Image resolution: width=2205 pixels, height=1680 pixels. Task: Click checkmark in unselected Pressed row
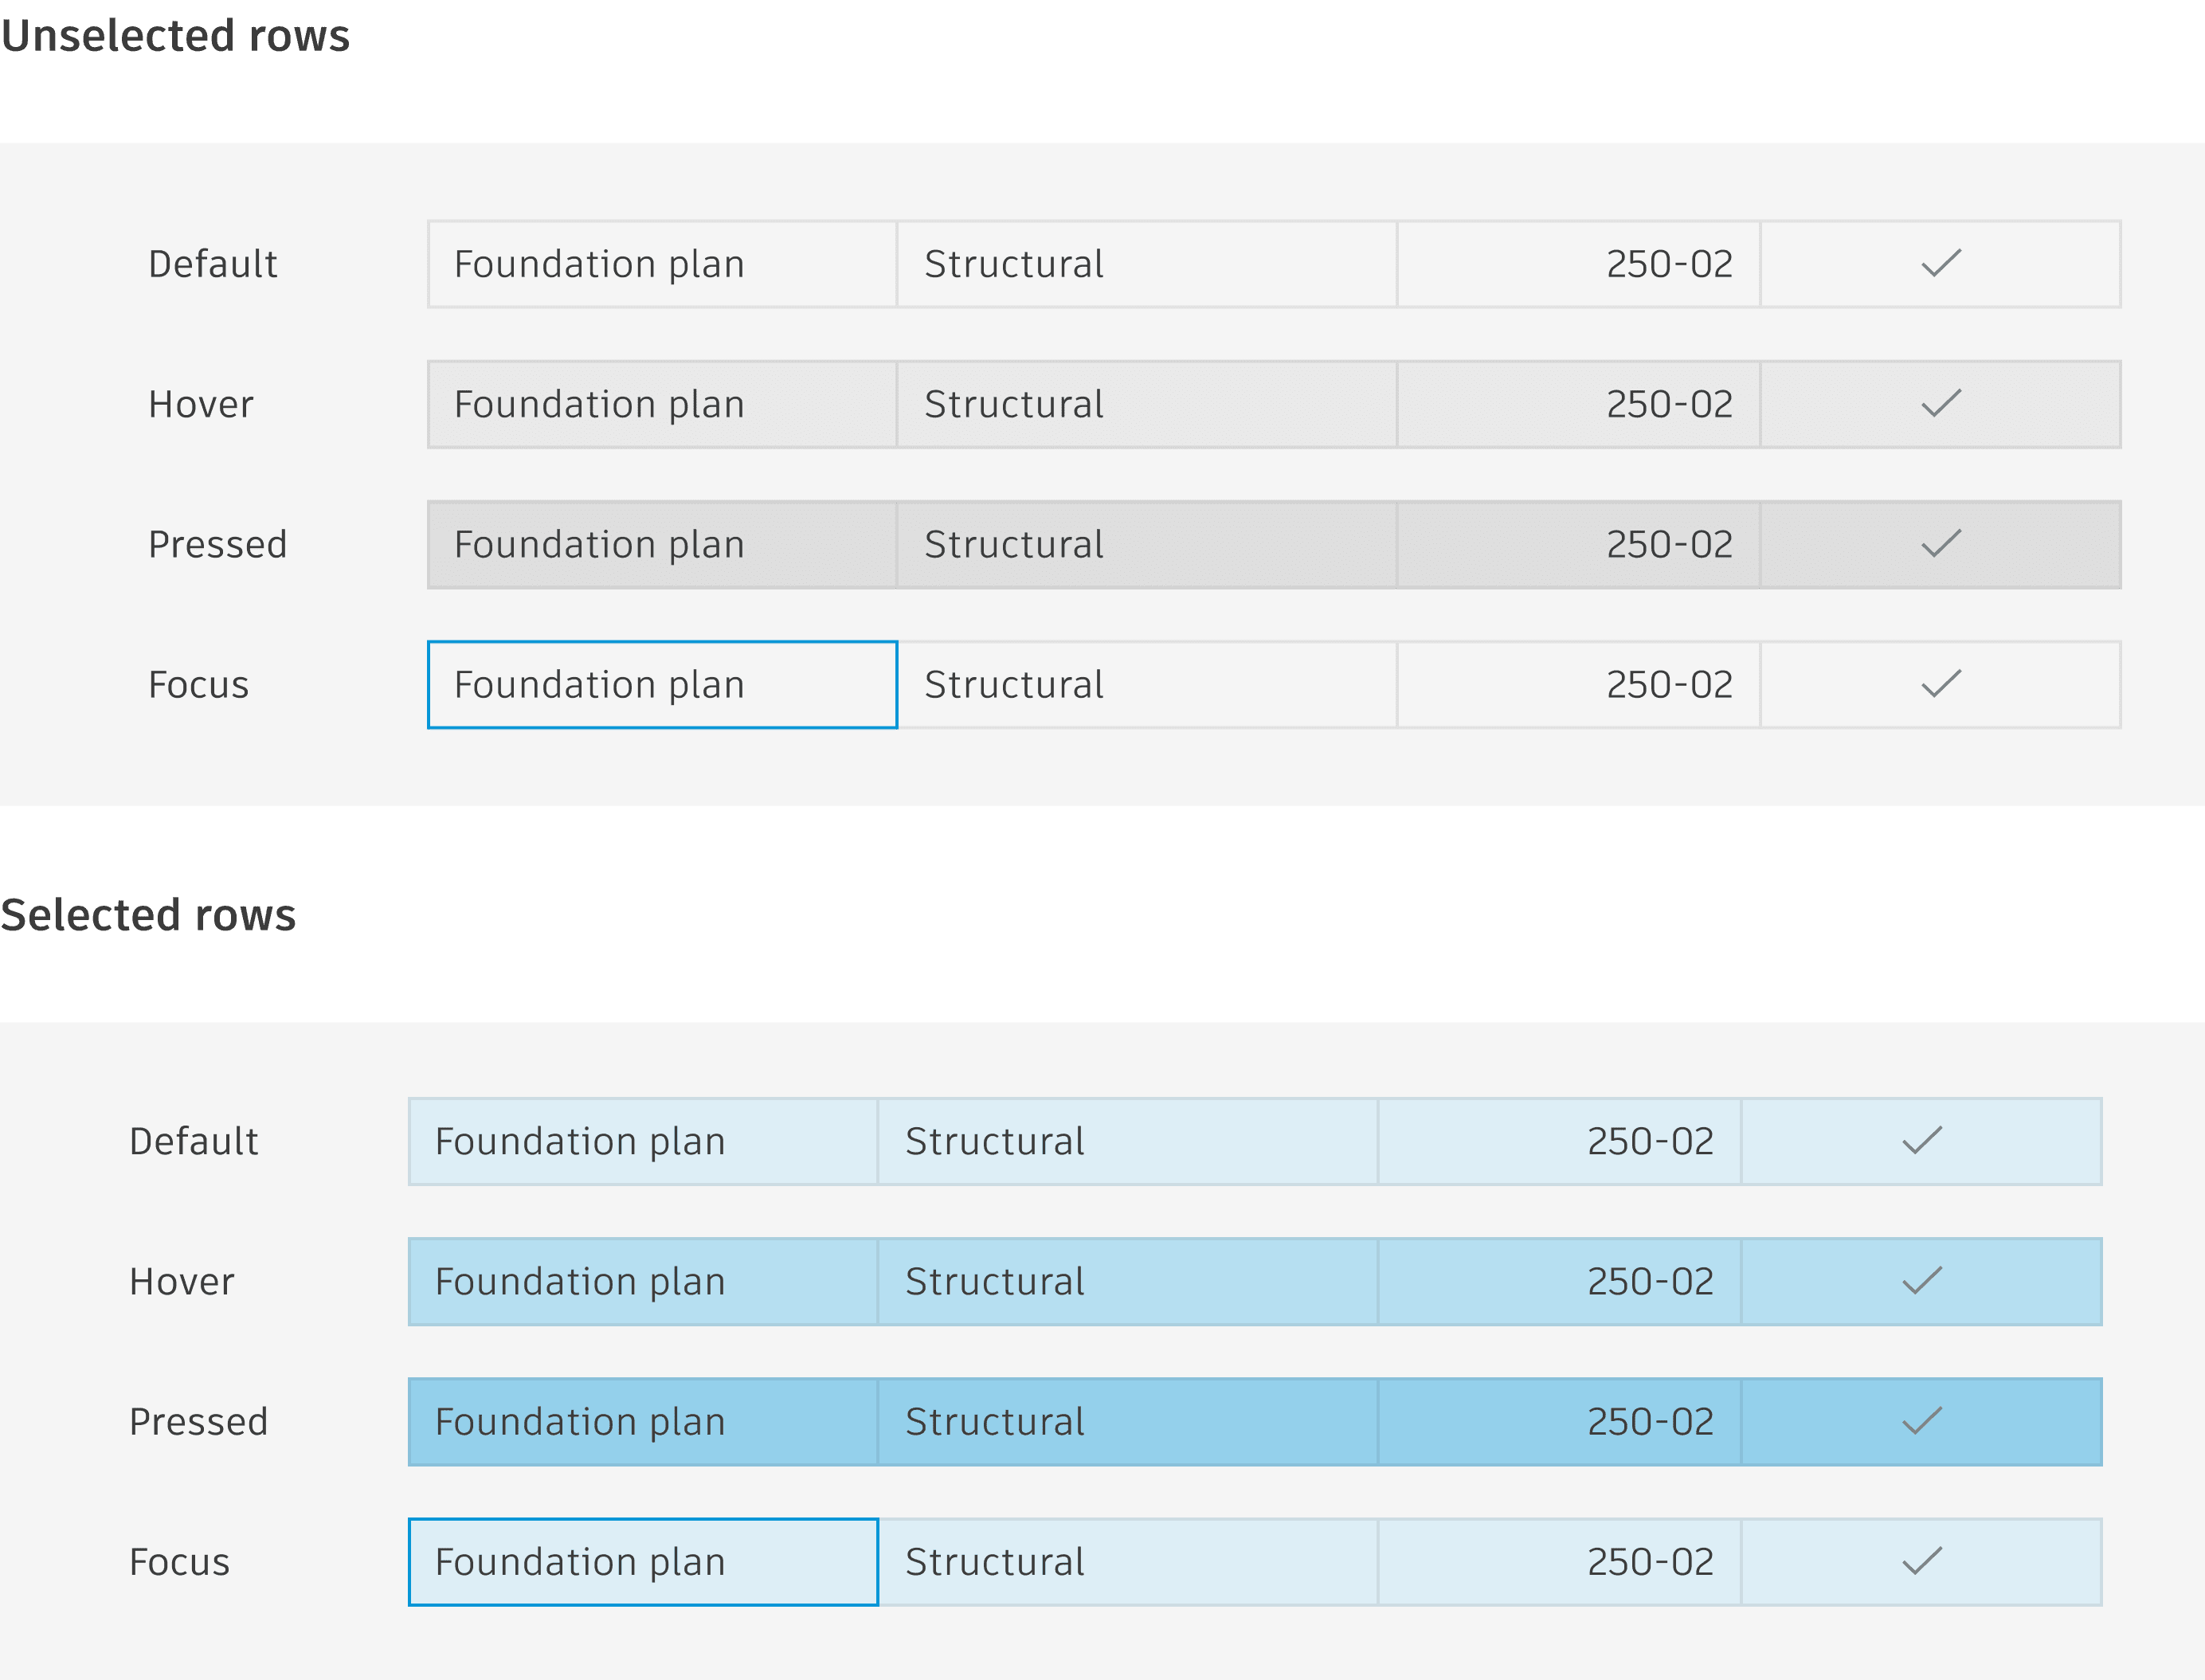[1941, 544]
